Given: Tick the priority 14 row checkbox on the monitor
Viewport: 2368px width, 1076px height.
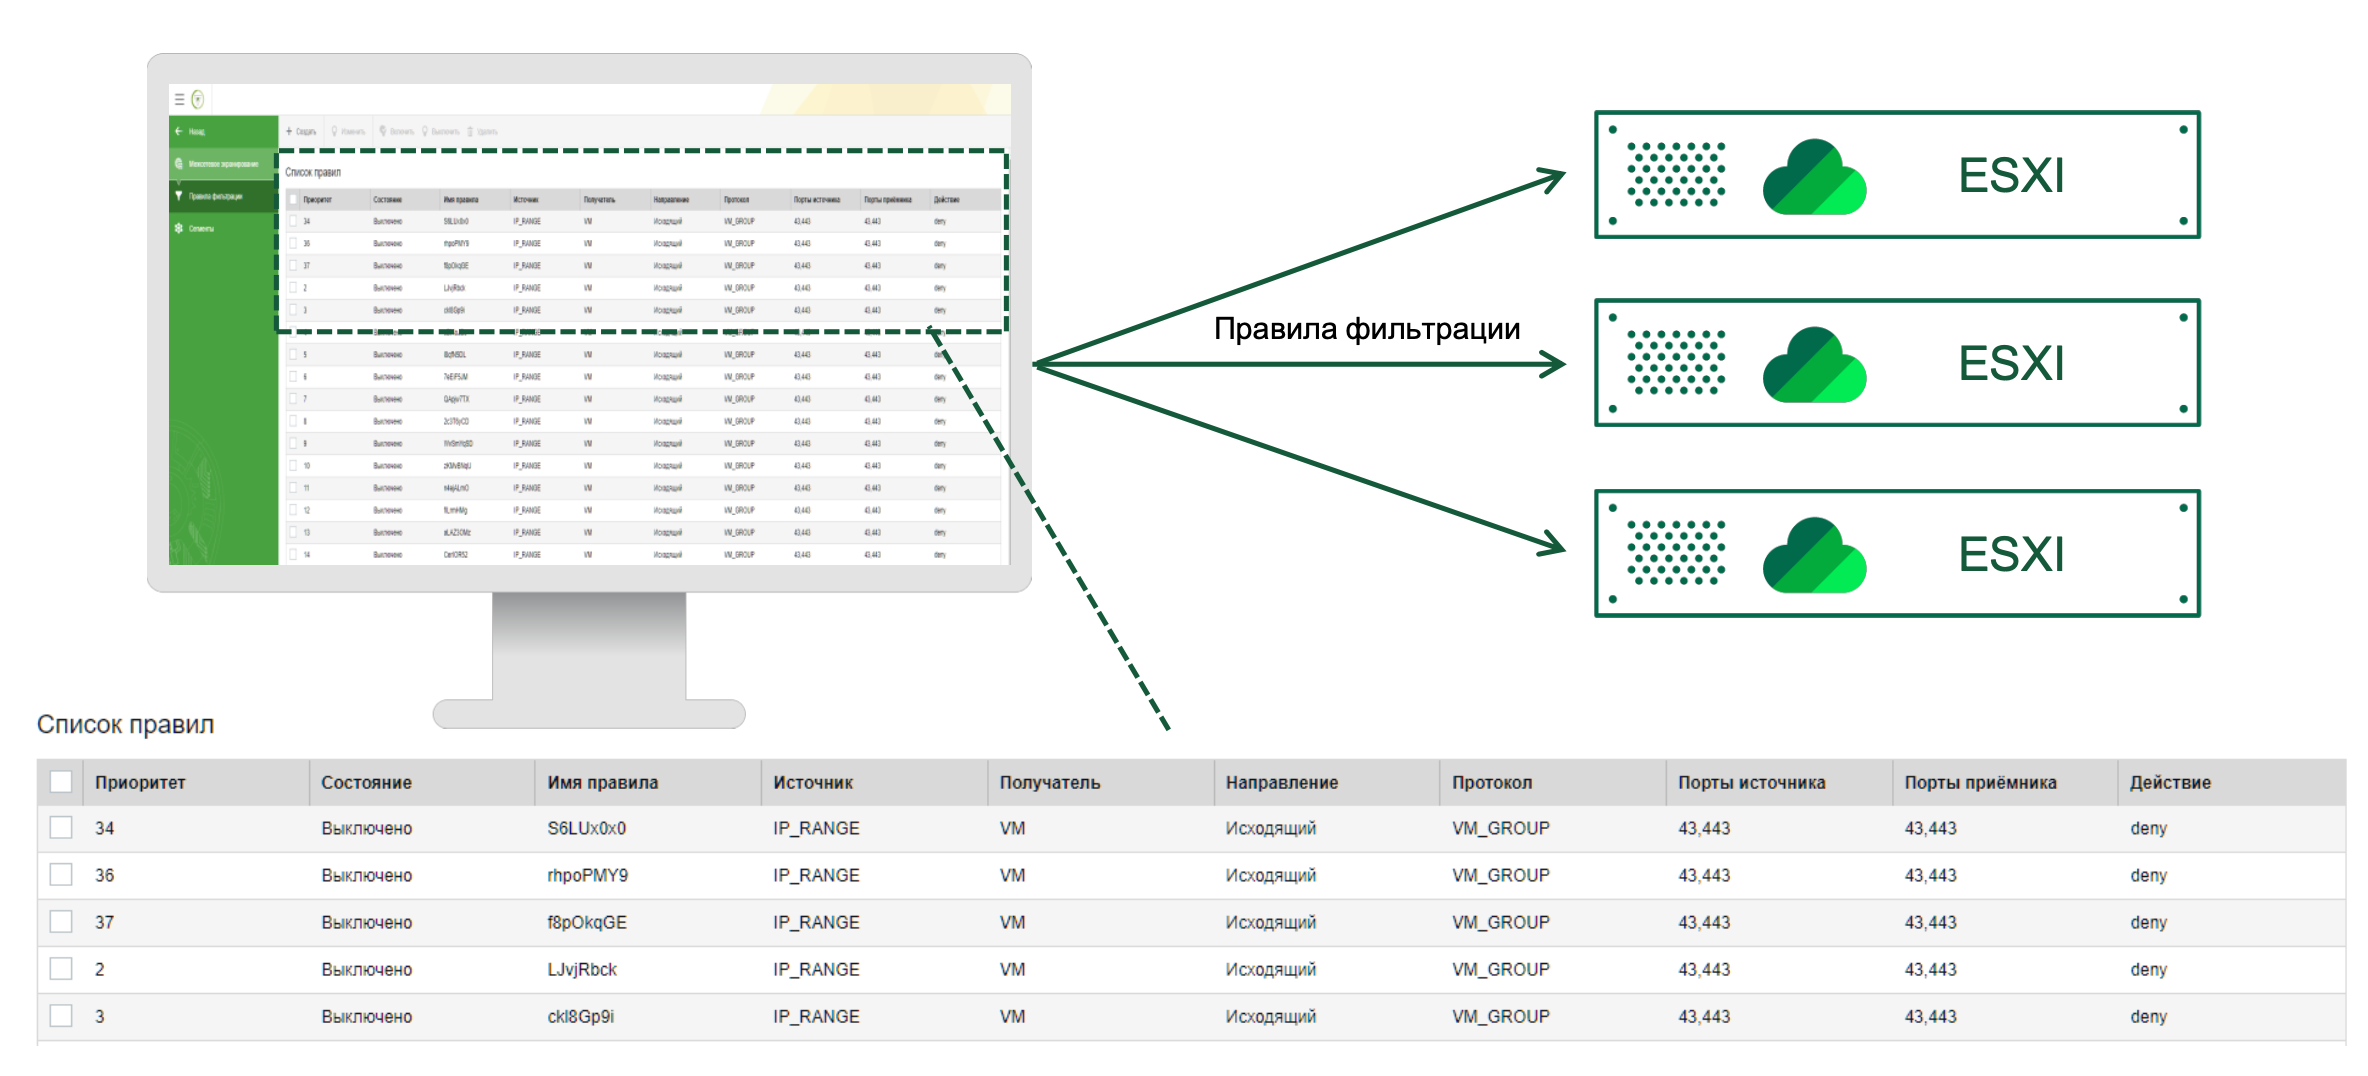Looking at the screenshot, I should click(293, 554).
